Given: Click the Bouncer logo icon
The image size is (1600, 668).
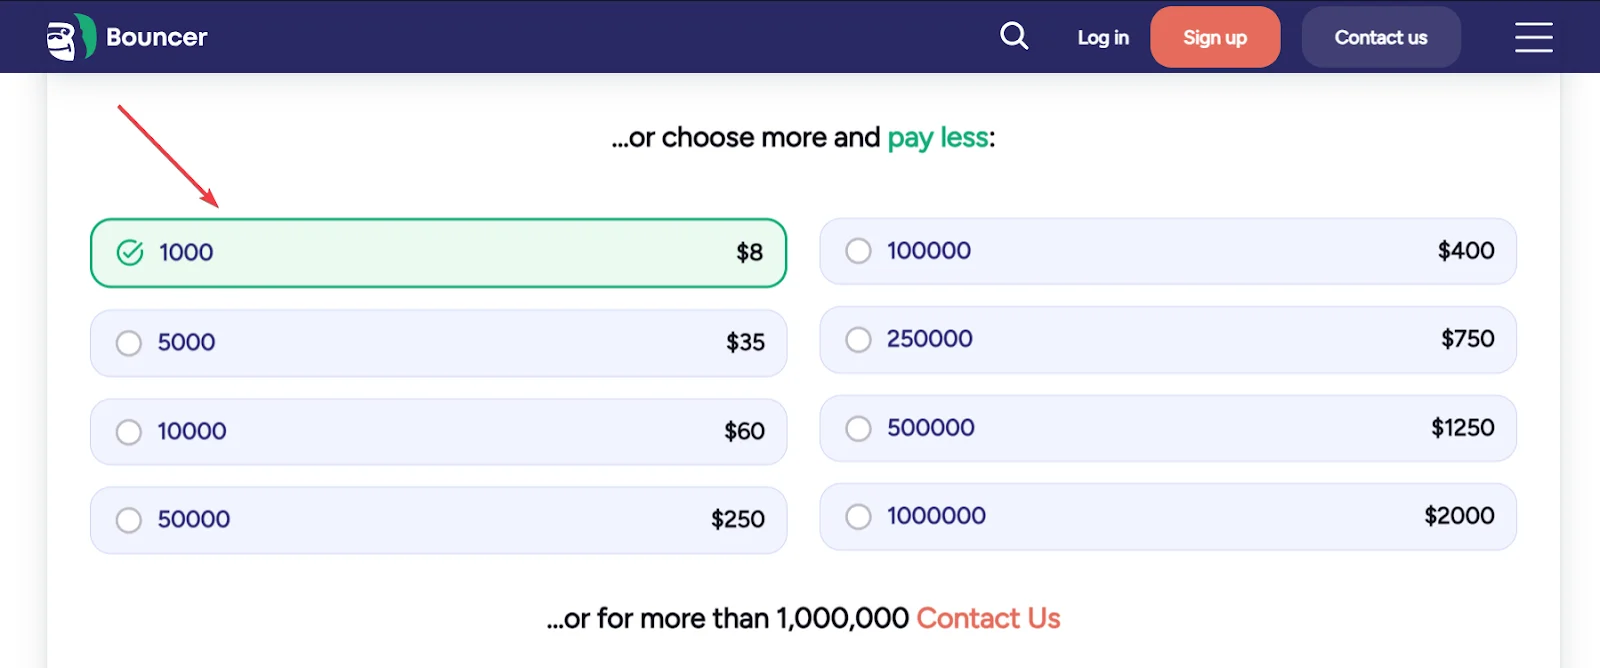Looking at the screenshot, I should click(x=70, y=38).
